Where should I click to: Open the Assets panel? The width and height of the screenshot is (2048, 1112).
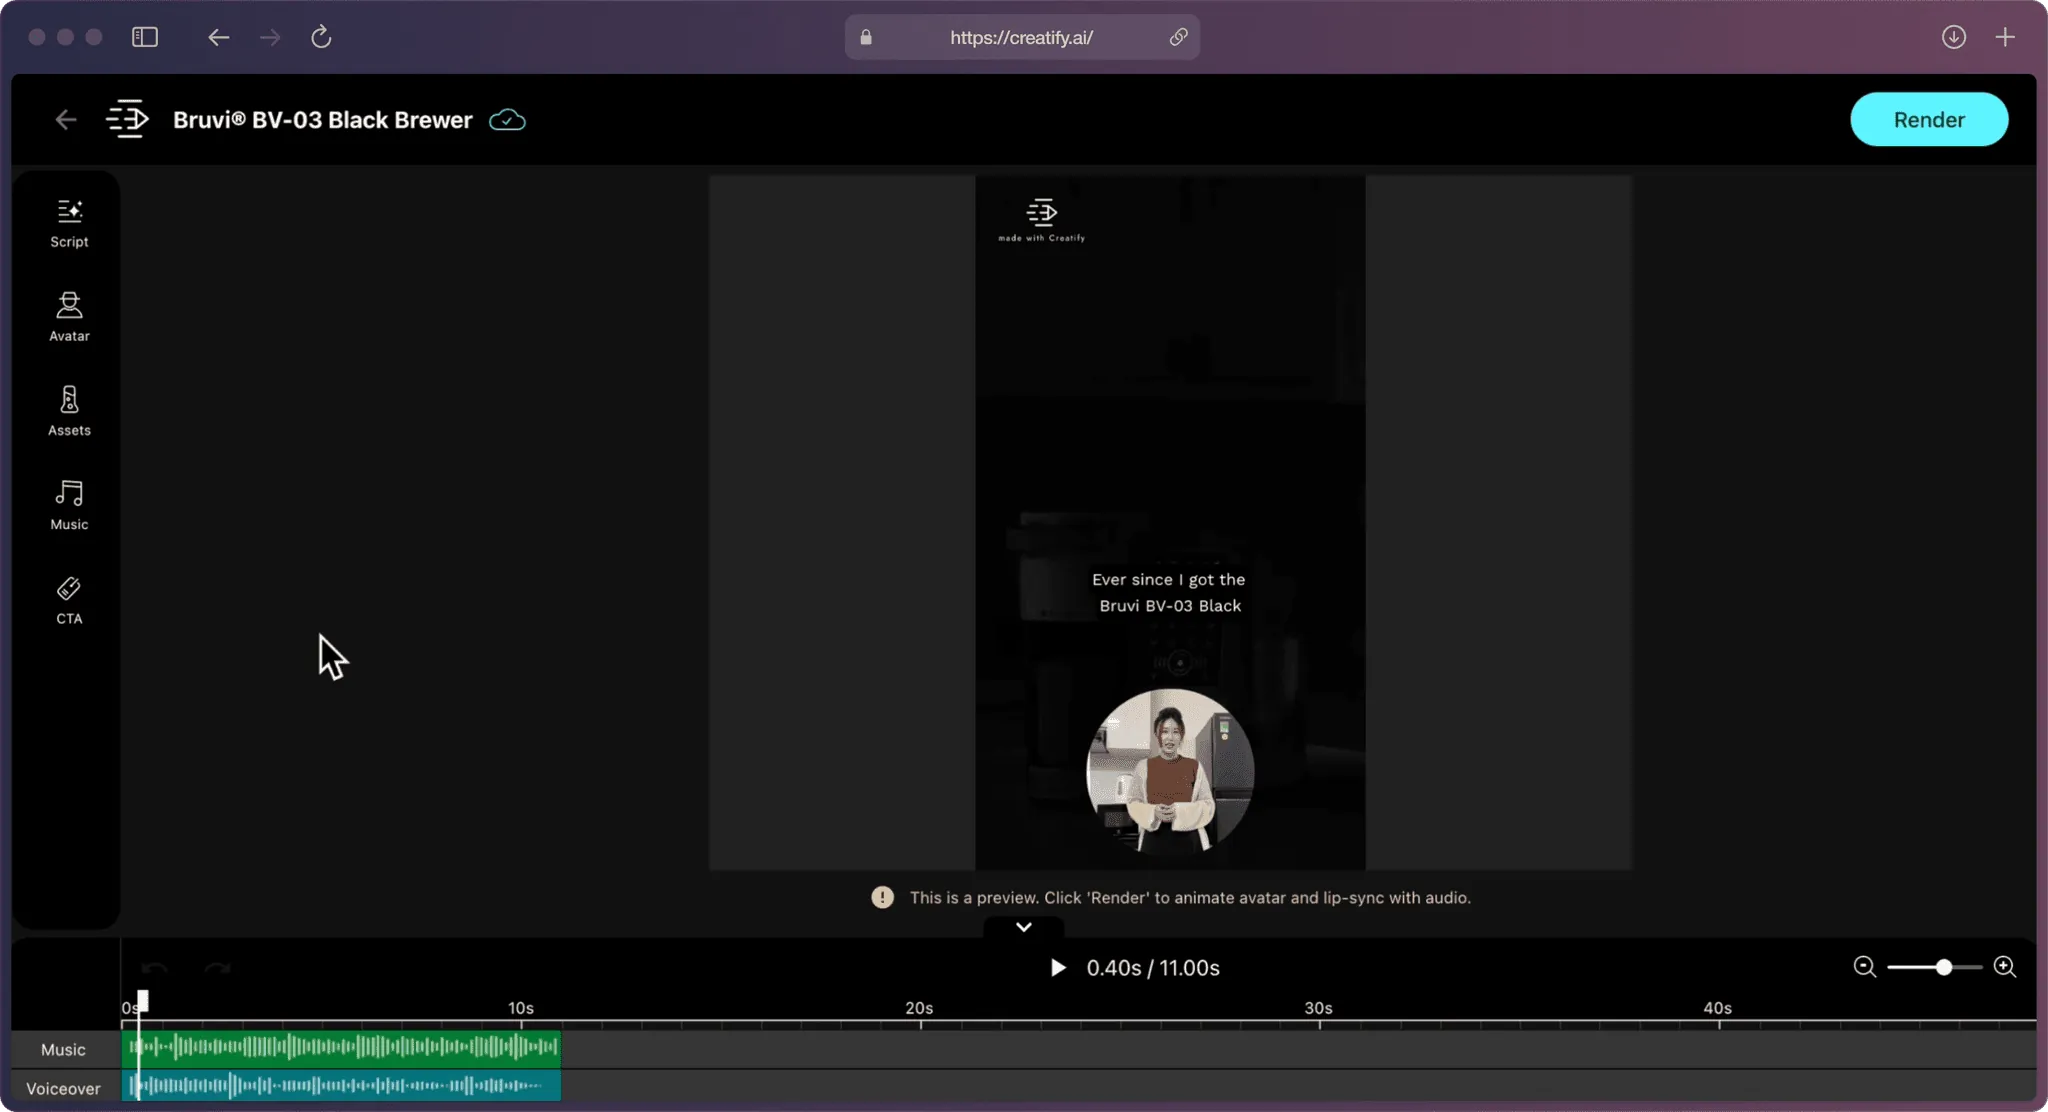point(69,411)
